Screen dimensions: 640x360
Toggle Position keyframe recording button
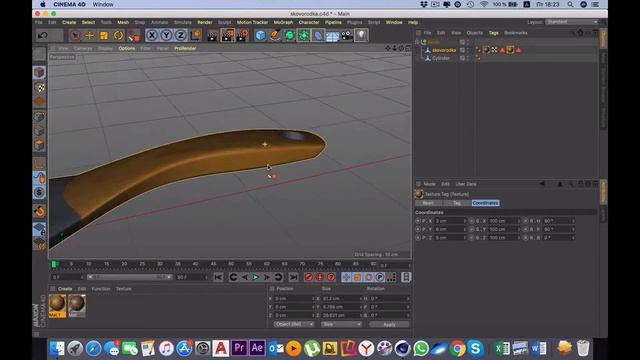(x=346, y=278)
